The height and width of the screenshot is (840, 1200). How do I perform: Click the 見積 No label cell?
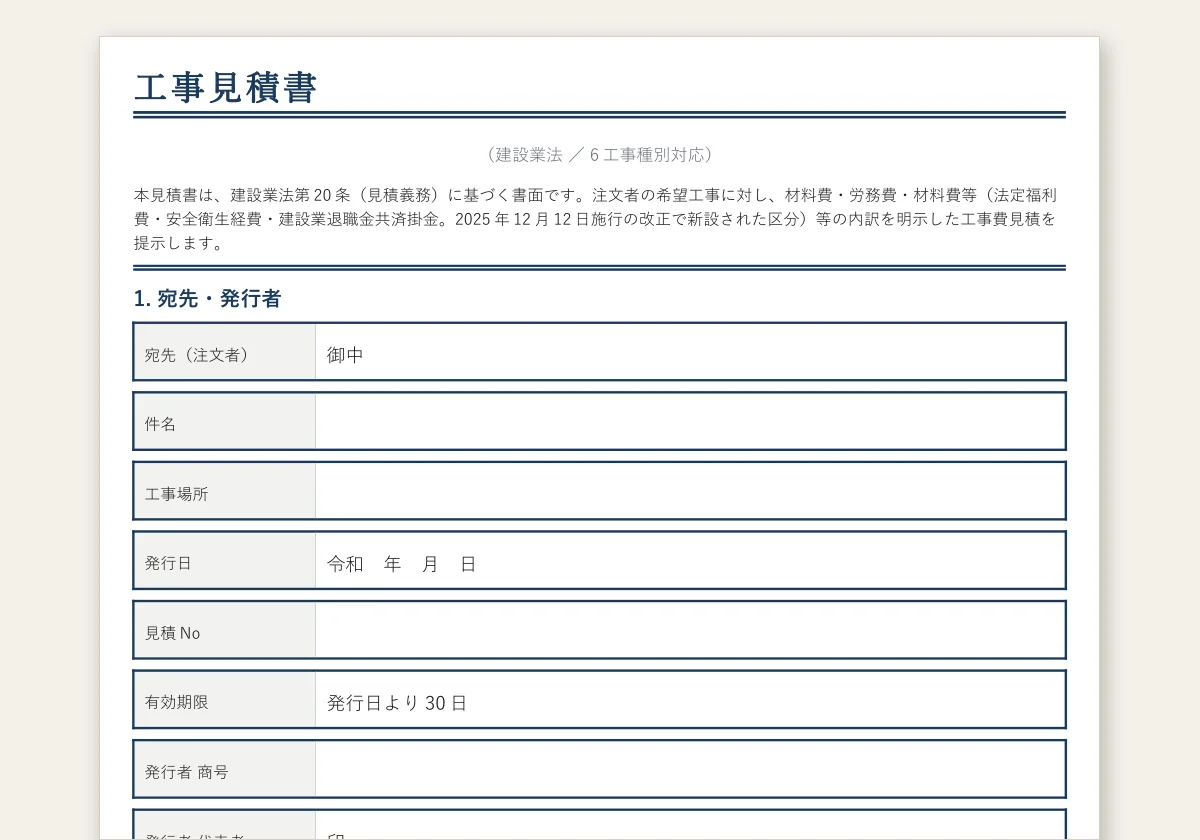(x=225, y=630)
